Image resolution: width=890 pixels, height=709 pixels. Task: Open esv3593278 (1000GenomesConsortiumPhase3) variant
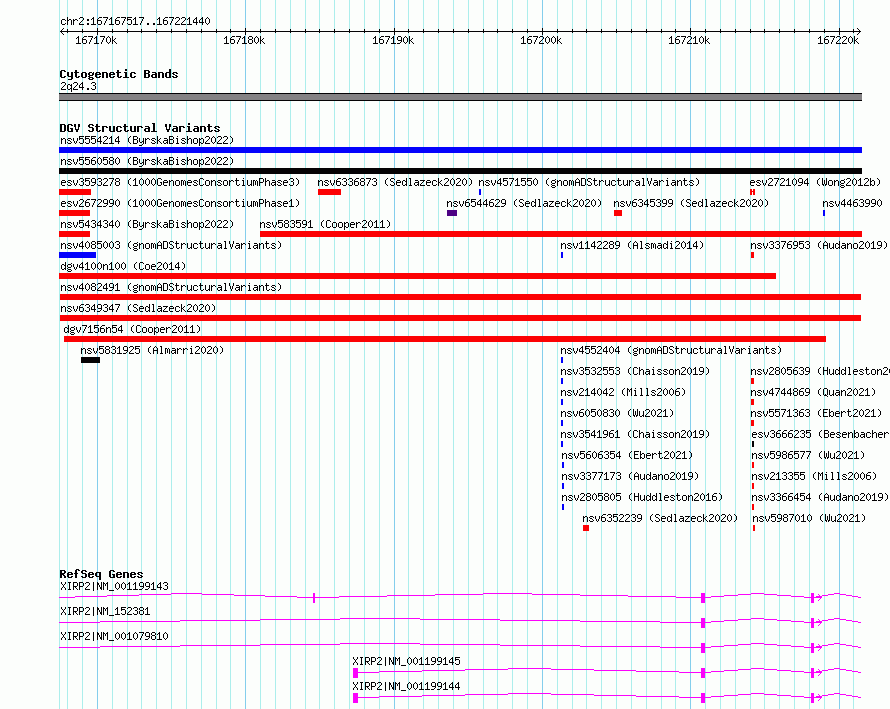click(180, 182)
